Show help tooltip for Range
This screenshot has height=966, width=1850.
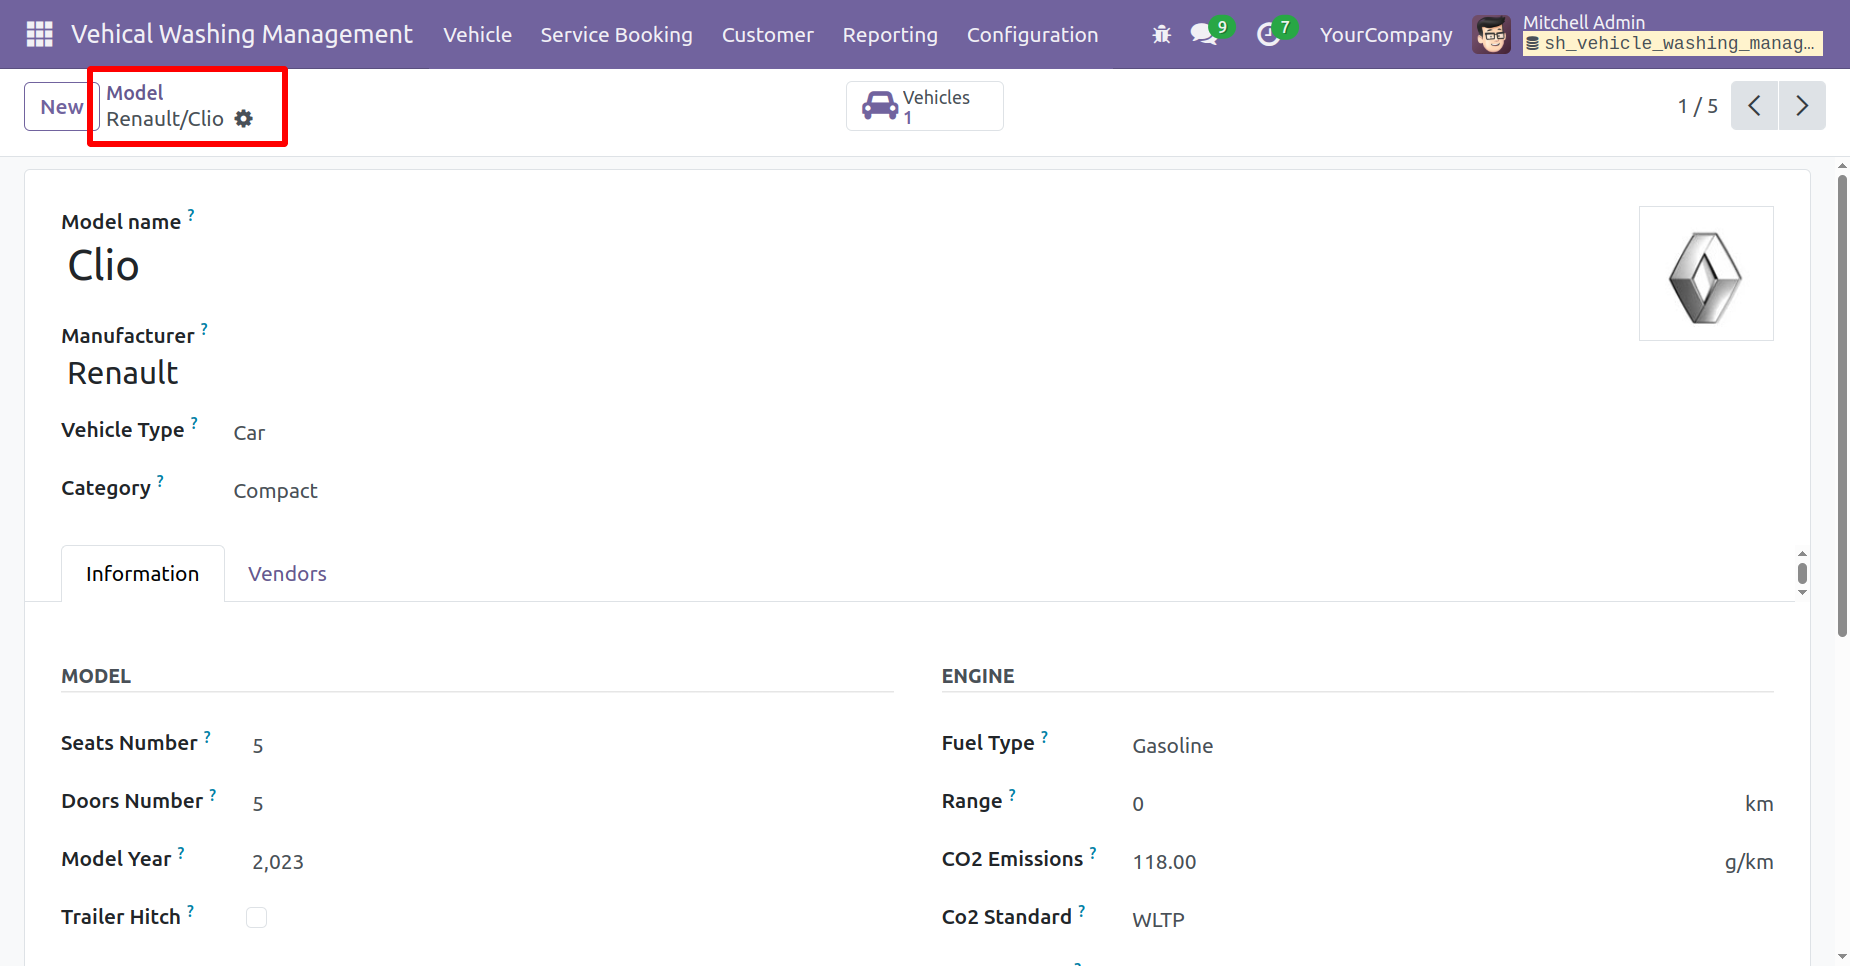coord(1012,795)
